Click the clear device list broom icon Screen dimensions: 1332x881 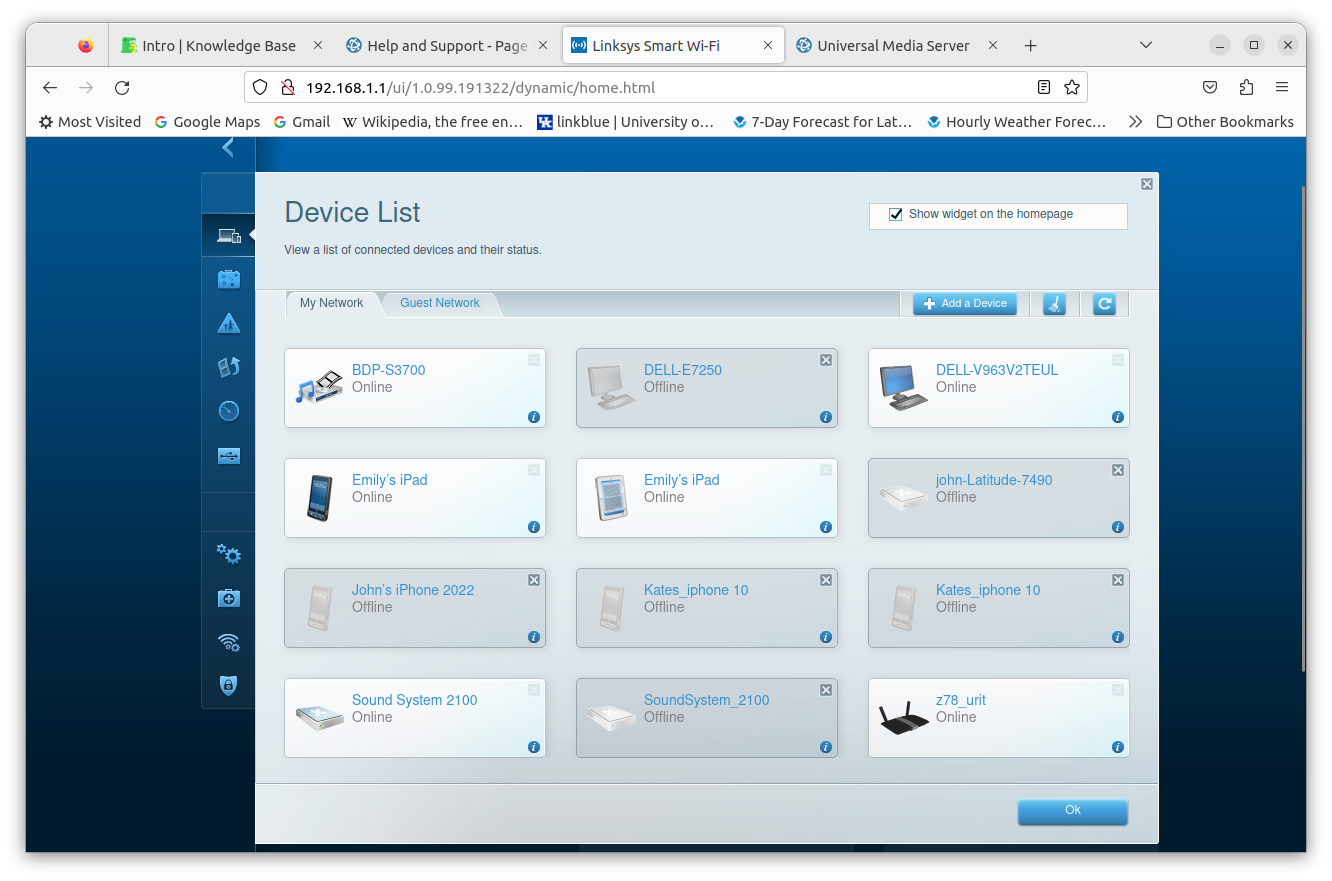1054,304
